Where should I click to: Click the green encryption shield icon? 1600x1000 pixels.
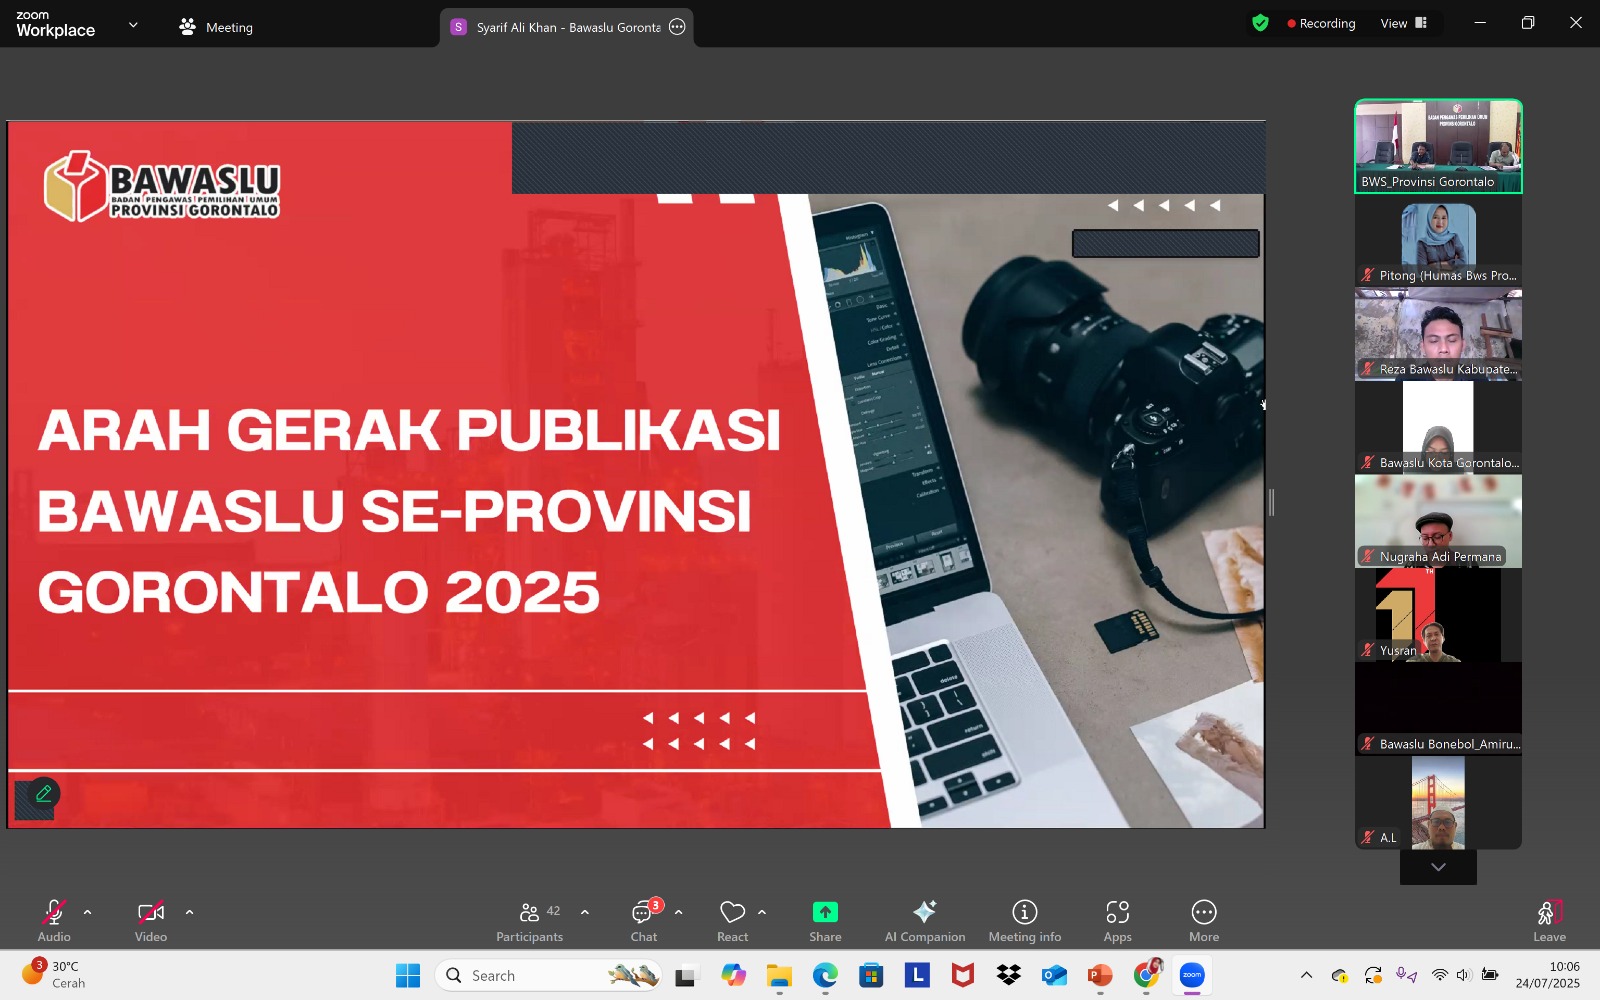tap(1260, 23)
